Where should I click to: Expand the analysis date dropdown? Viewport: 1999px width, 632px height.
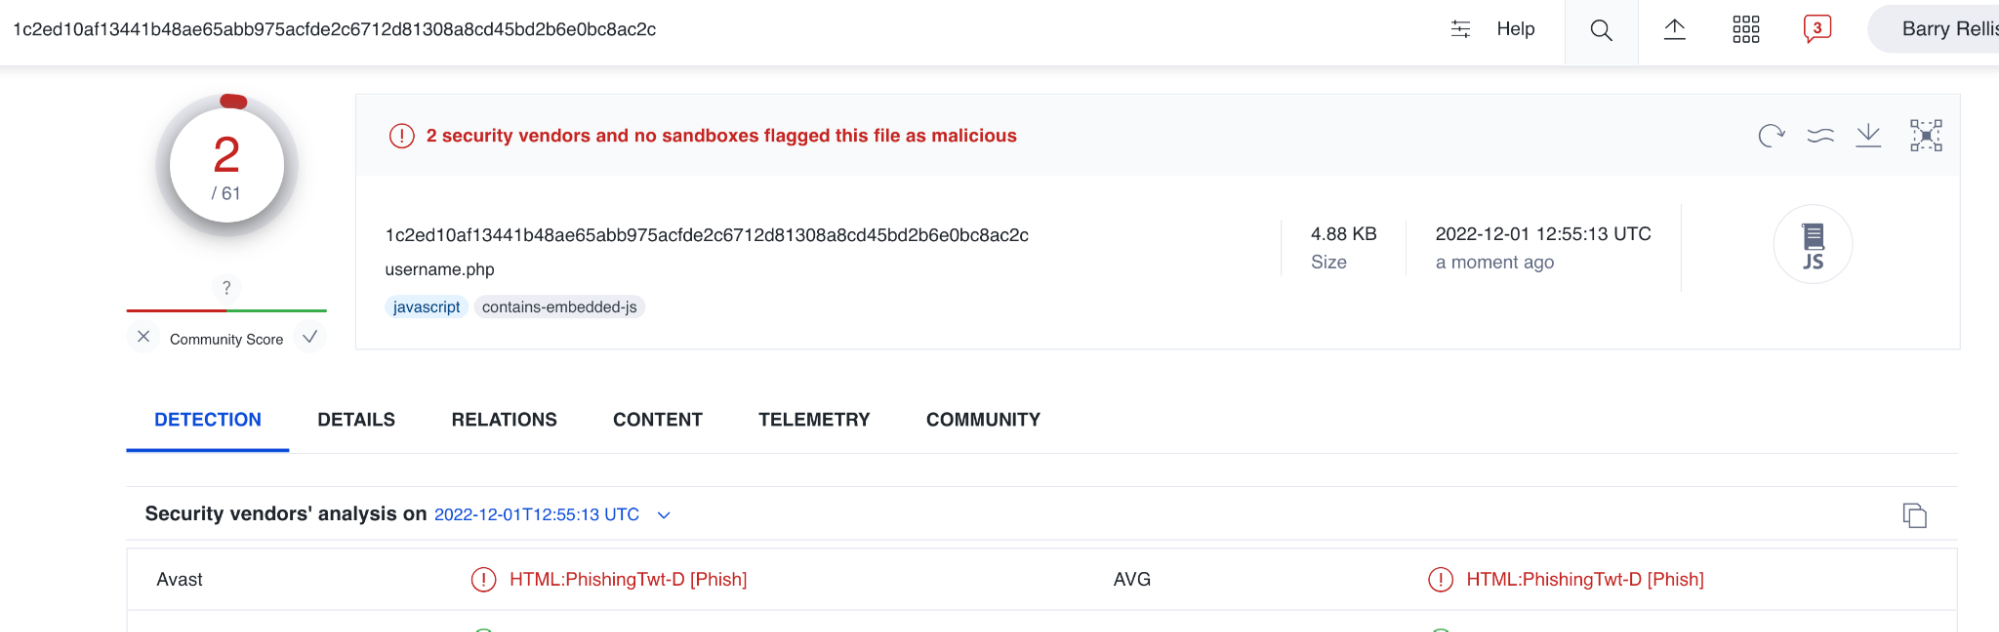[662, 514]
